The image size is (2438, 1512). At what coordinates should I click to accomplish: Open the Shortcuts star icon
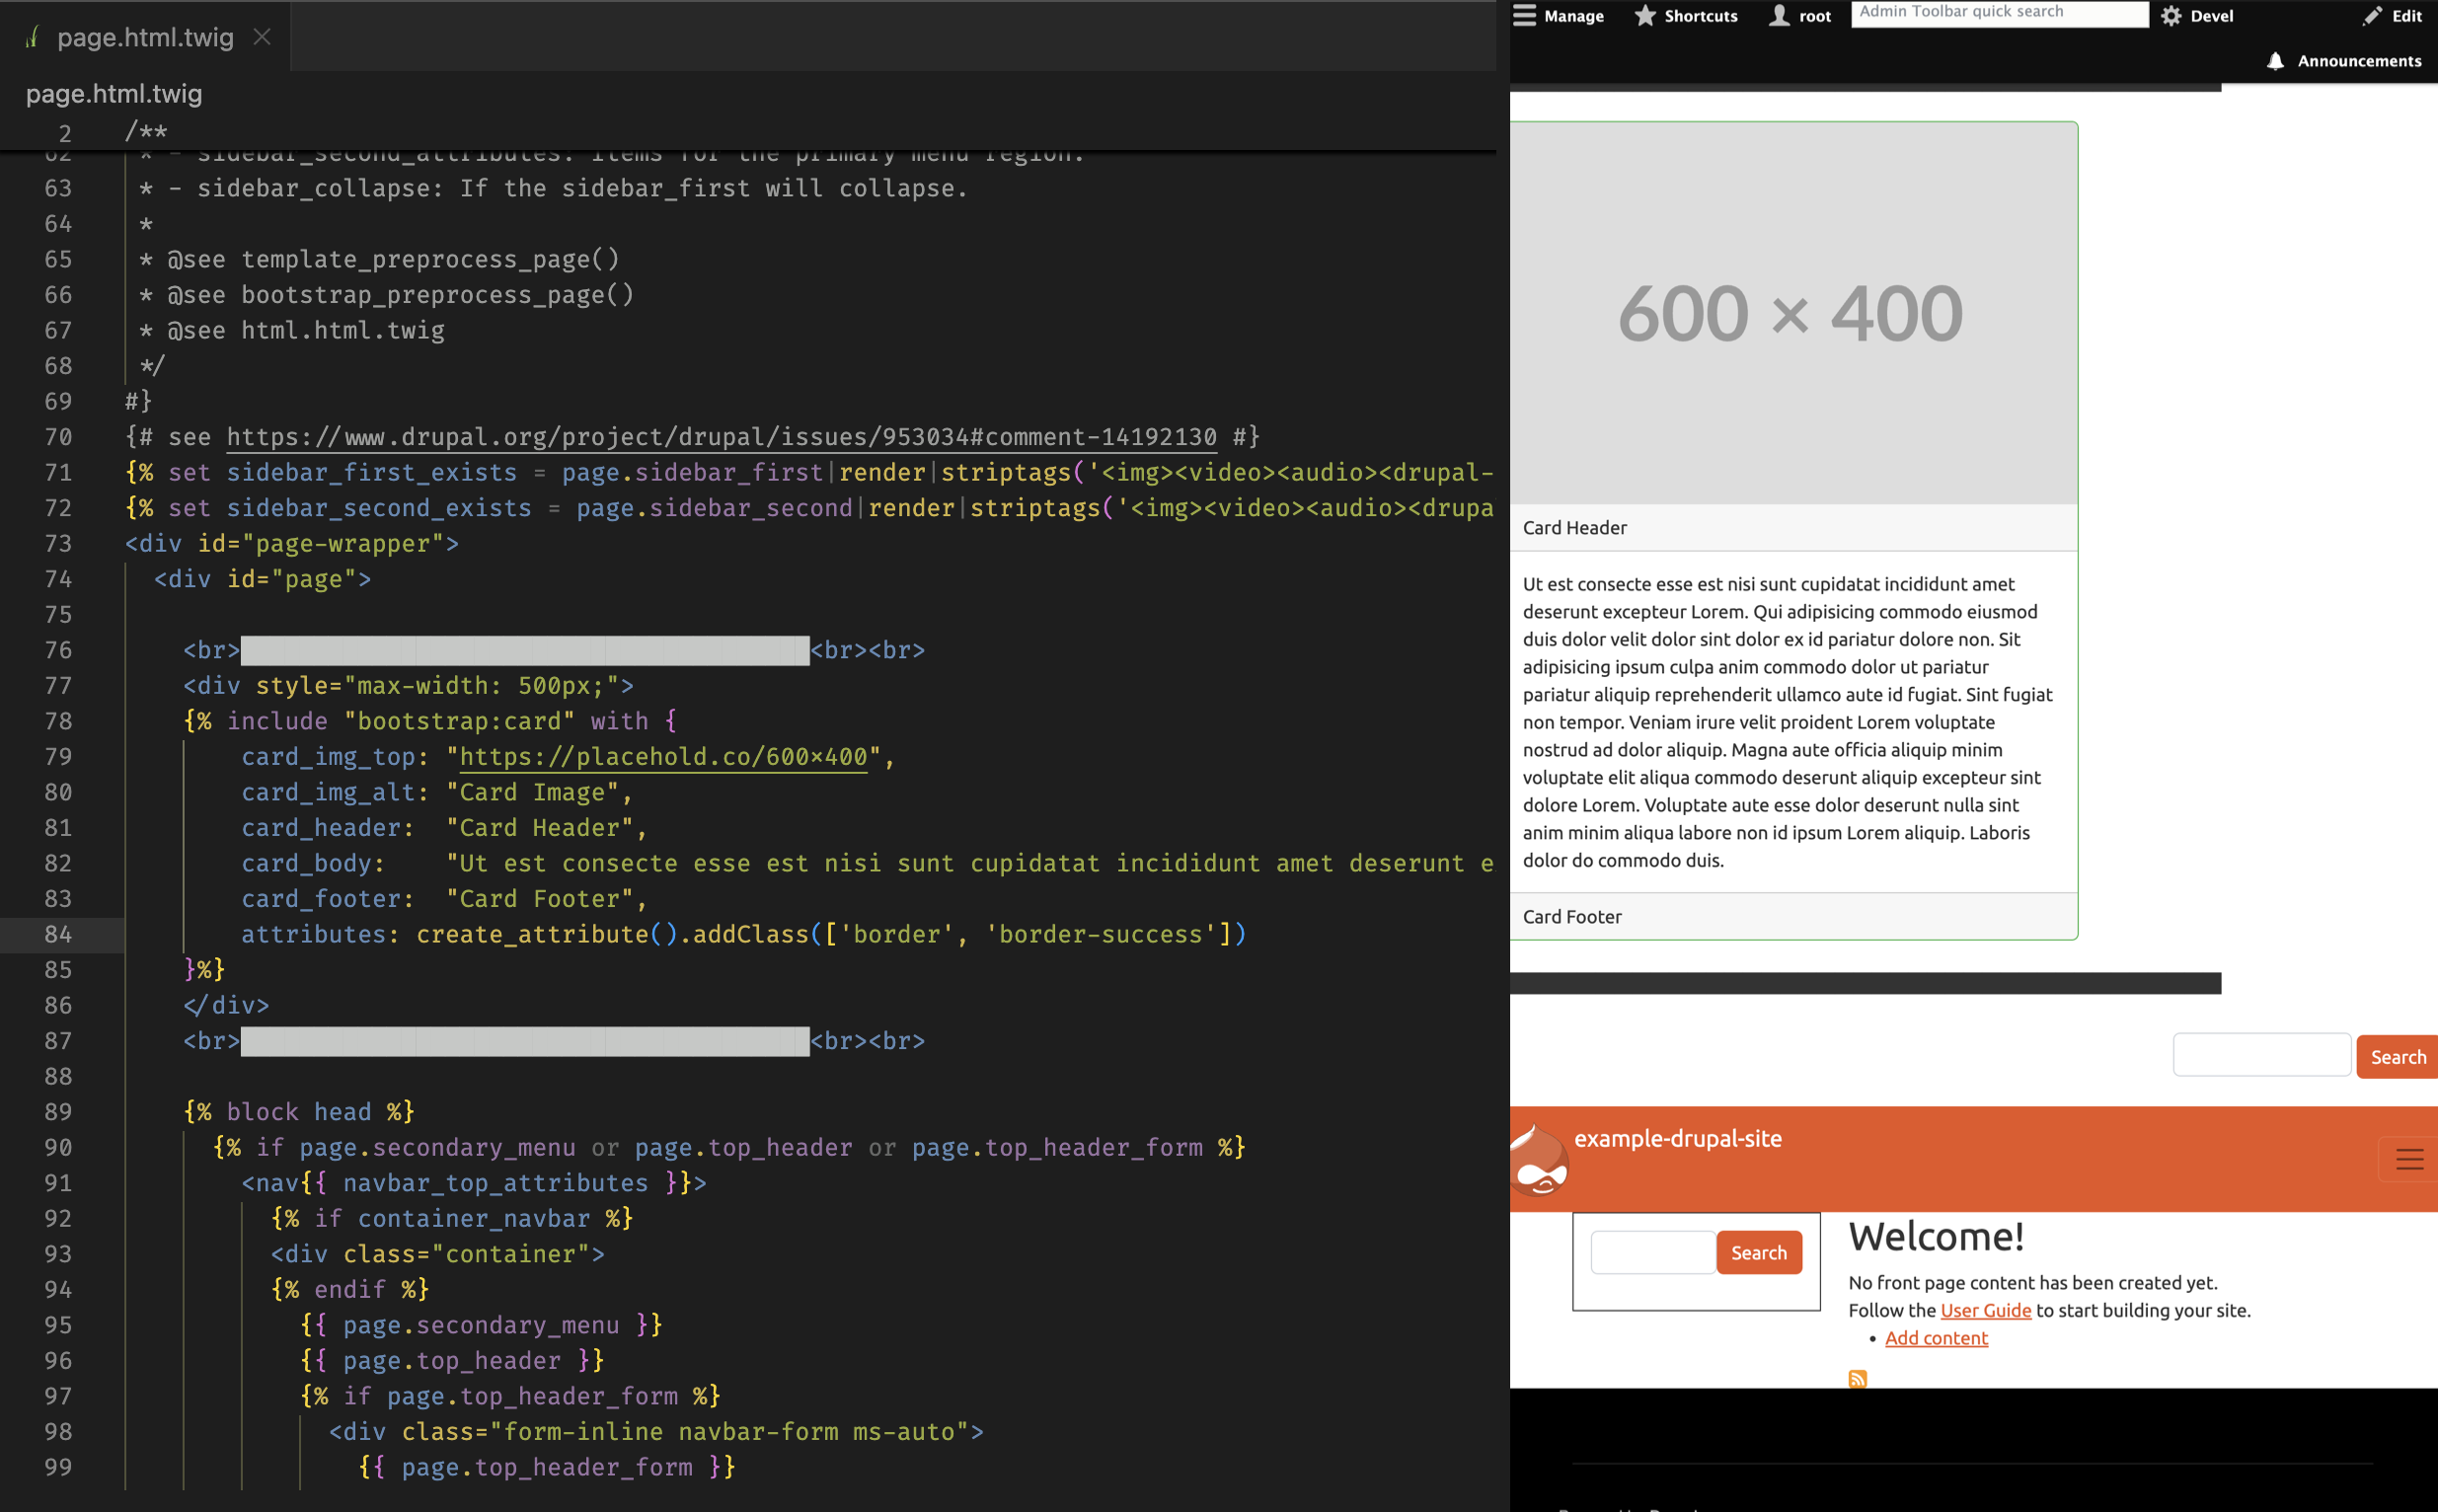coord(1644,15)
